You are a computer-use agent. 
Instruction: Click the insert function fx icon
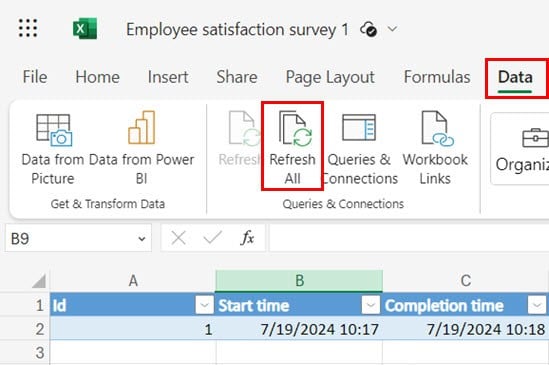(x=248, y=238)
